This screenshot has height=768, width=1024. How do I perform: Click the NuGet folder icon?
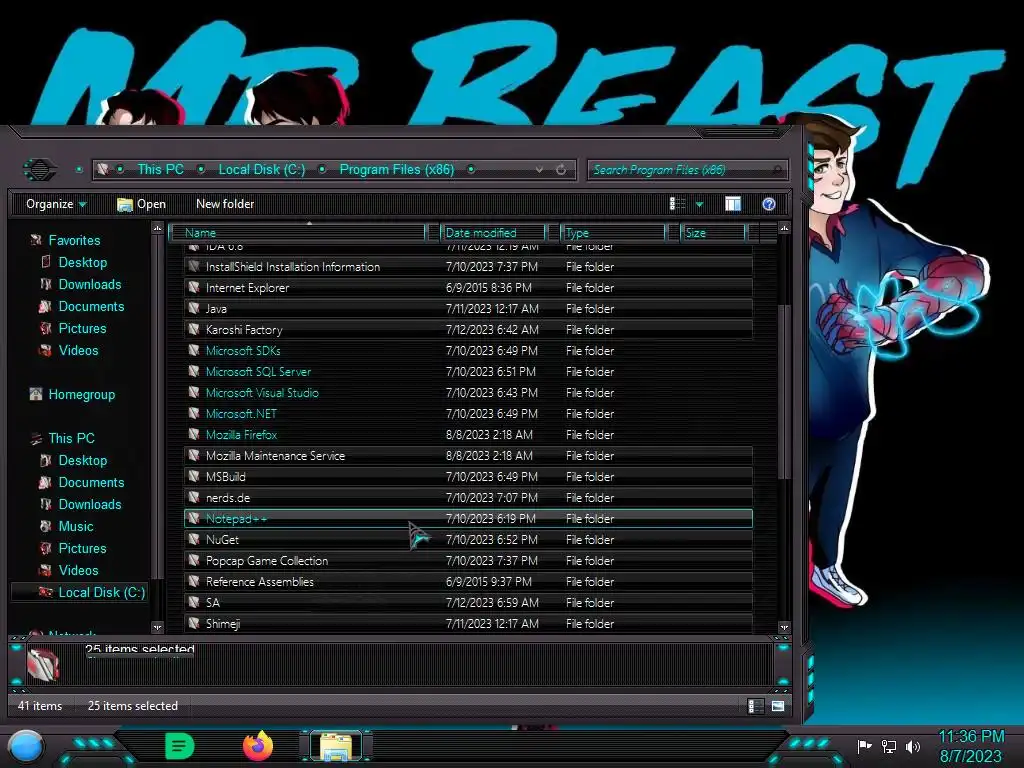(194, 539)
